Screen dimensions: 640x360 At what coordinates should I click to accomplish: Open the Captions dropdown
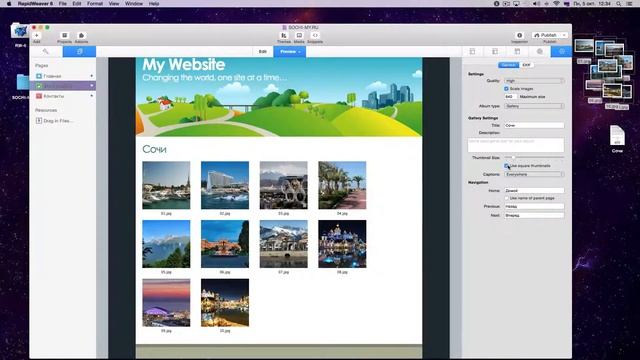coord(534,174)
